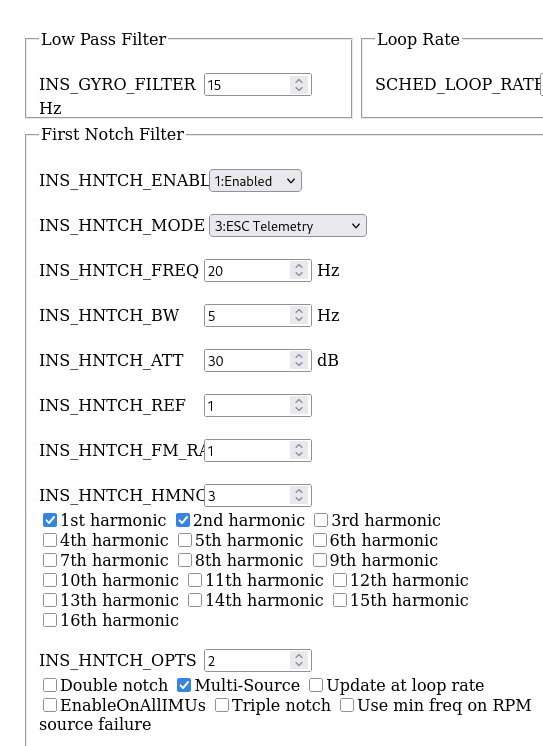Decrement INS_HNTCH_FREQ value with down arrow
543x746 pixels.
[299, 275]
